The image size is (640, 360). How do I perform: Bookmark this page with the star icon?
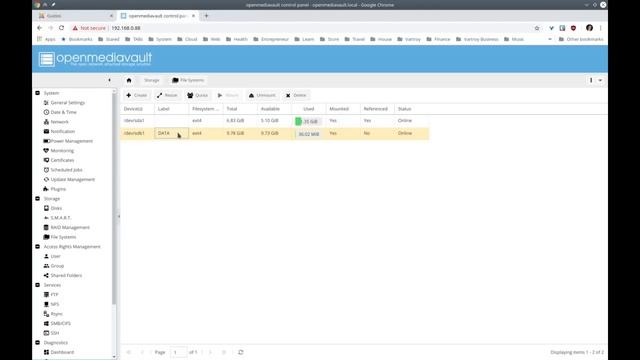pyautogui.click(x=537, y=28)
